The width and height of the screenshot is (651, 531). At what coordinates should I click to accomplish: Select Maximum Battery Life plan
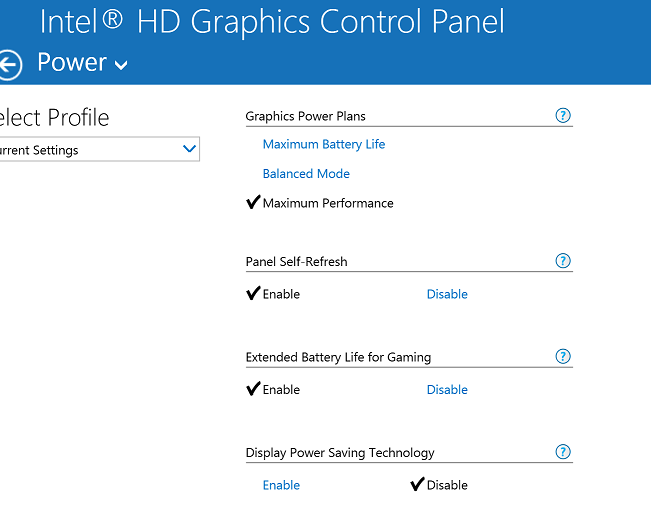[x=324, y=144]
